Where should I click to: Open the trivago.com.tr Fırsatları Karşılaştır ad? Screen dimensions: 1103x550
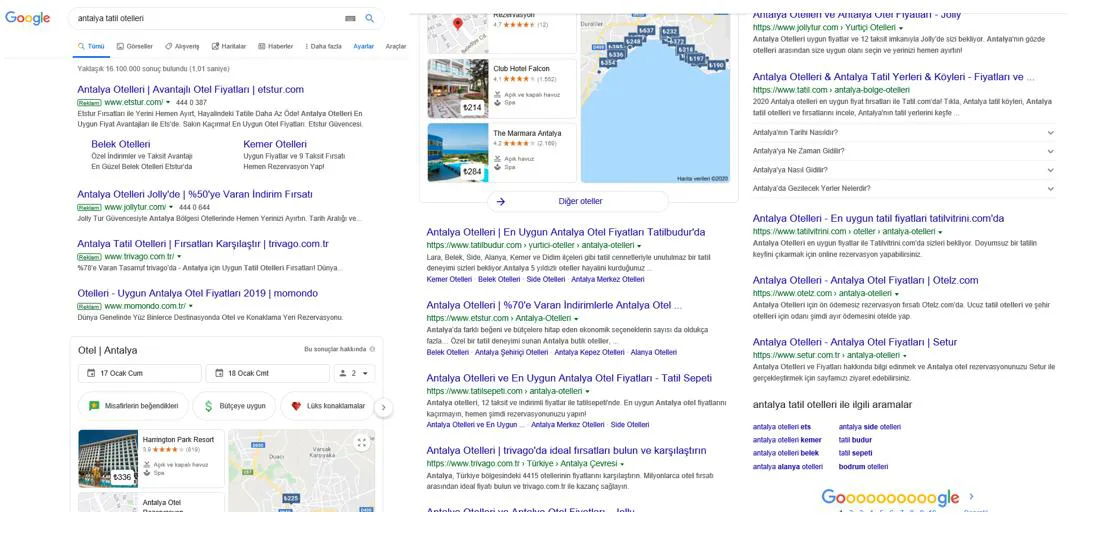(203, 244)
